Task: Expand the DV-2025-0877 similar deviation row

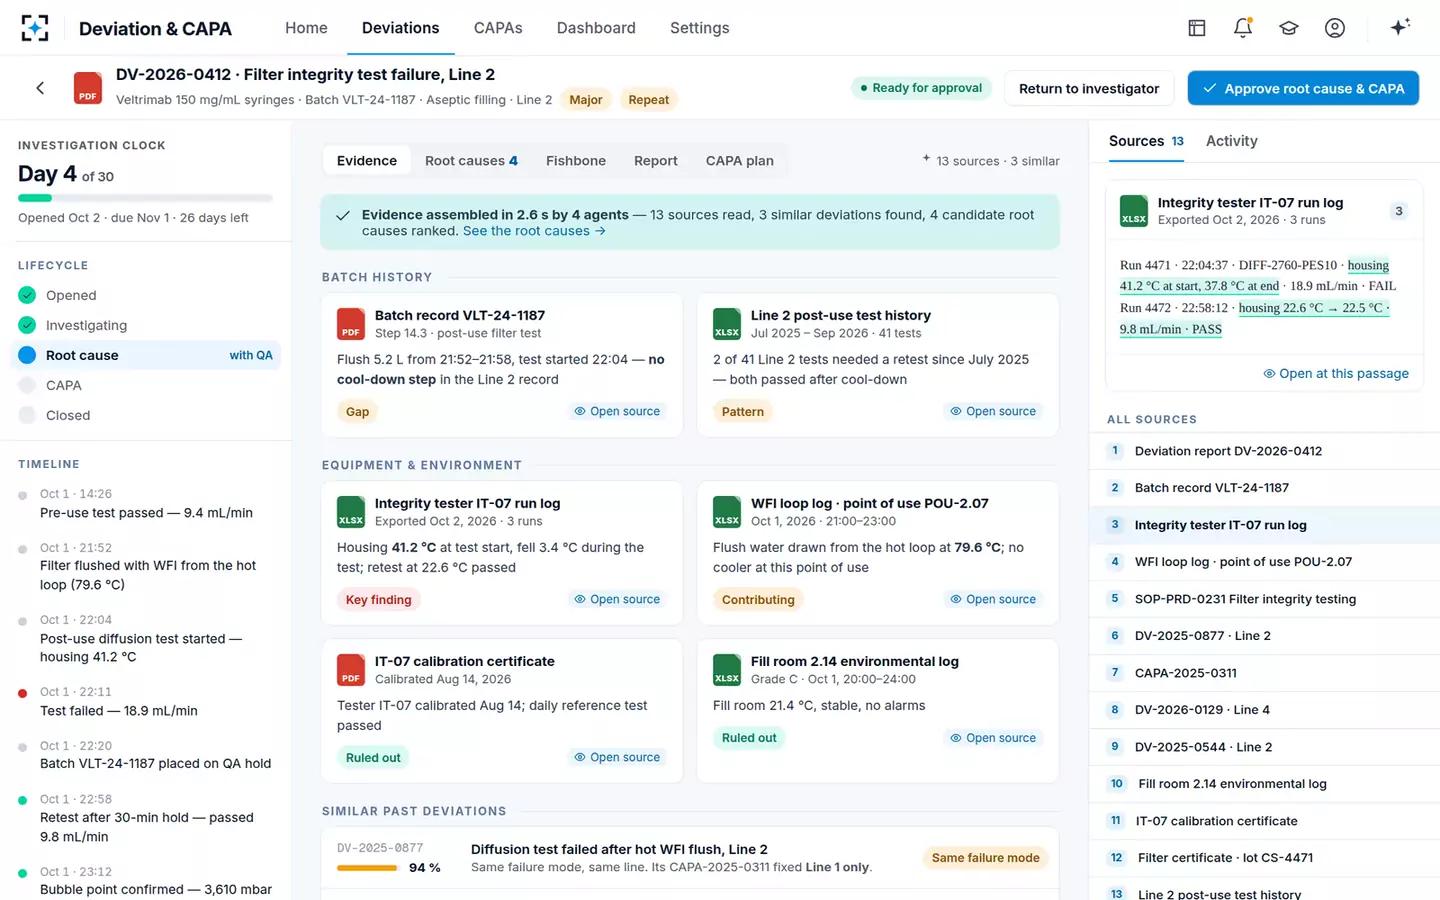Action: tap(690, 858)
